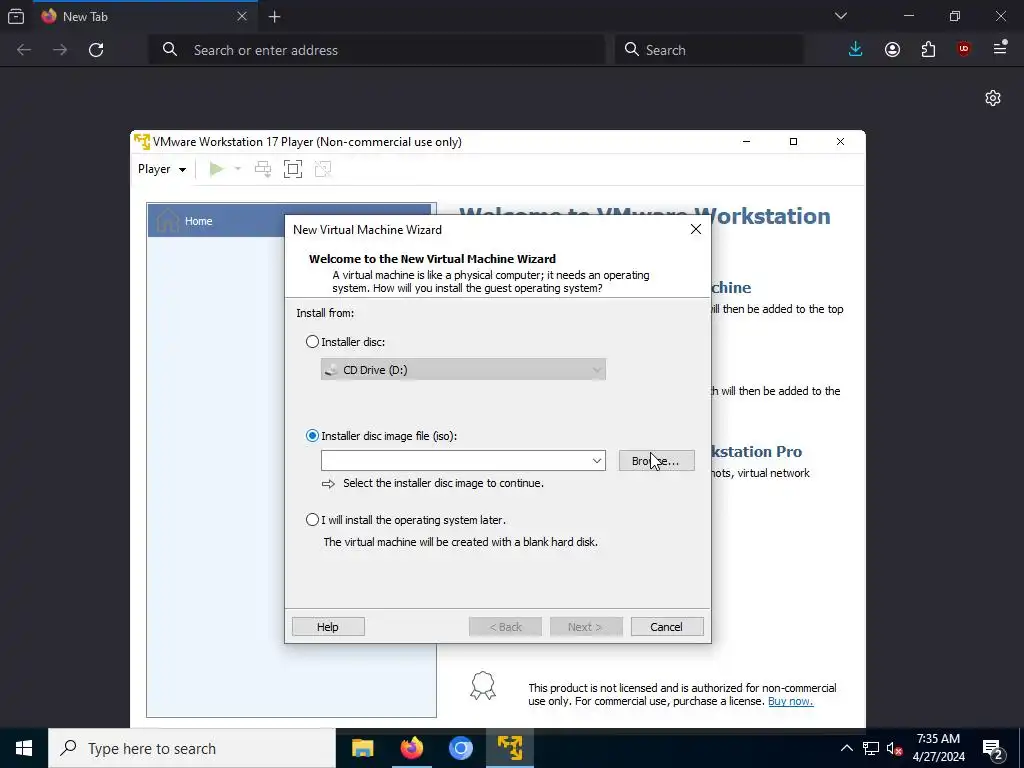The height and width of the screenshot is (768, 1024).
Task: Open File Explorer from taskbar
Action: tap(362, 748)
